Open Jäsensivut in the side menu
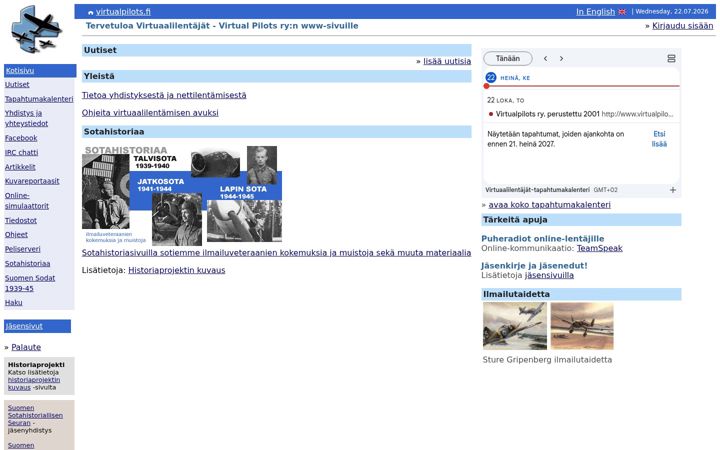Image resolution: width=720 pixels, height=450 pixels. 24,326
